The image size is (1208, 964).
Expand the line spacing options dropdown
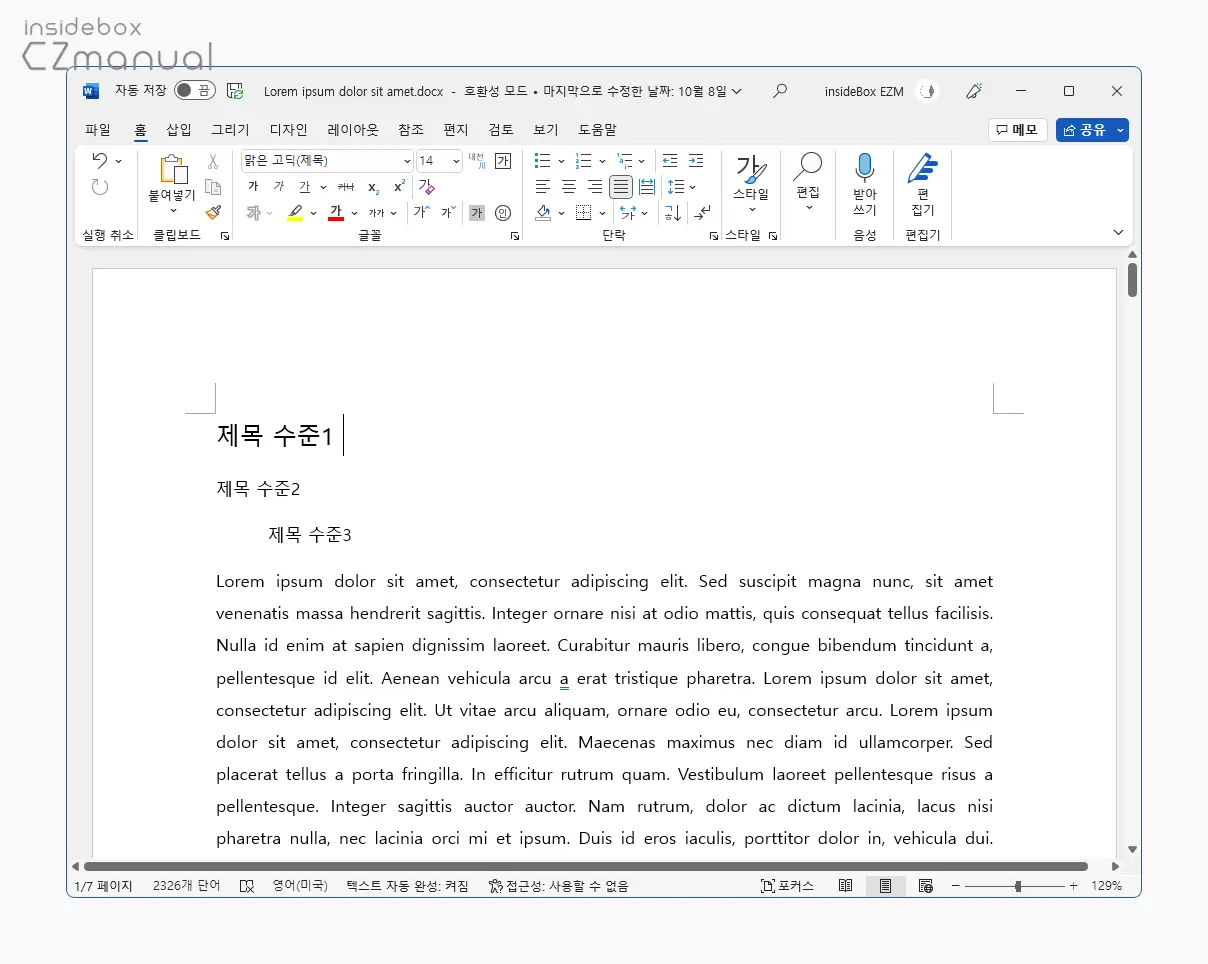(692, 186)
